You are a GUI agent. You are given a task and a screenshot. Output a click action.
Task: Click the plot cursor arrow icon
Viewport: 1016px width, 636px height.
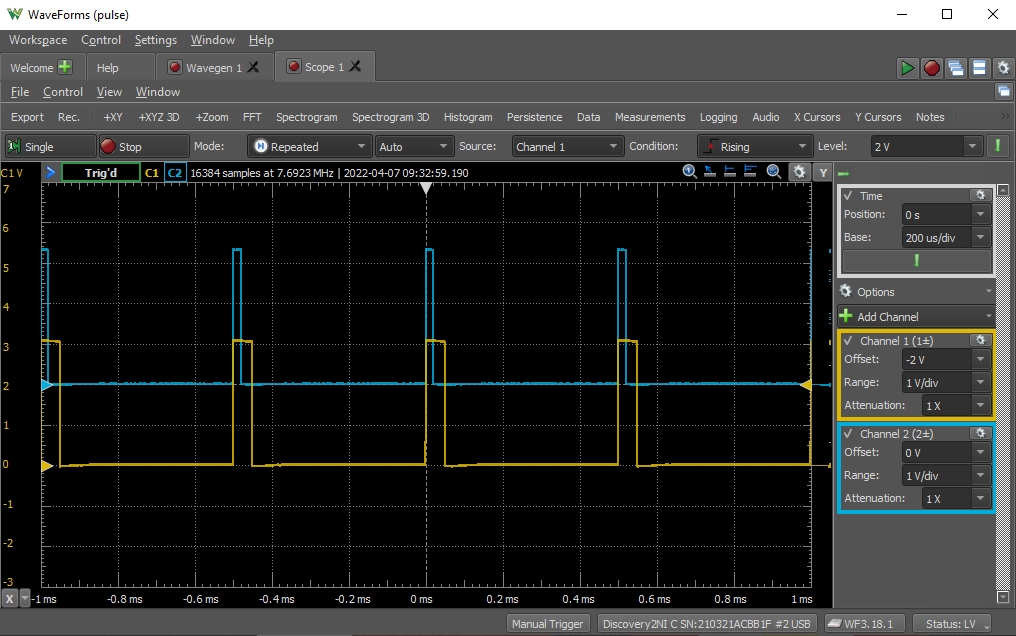pos(710,172)
